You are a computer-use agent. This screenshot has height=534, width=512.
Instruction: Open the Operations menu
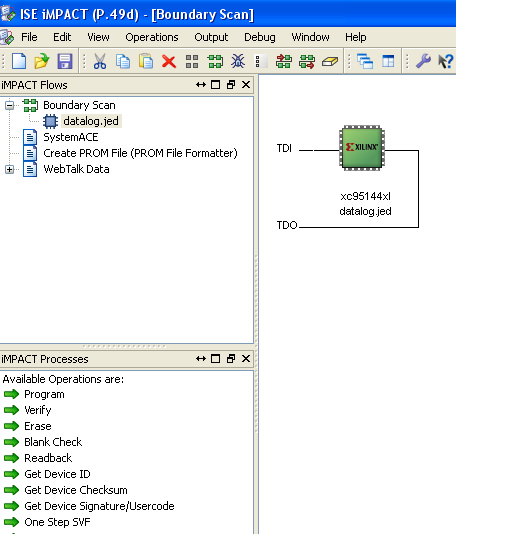(152, 37)
